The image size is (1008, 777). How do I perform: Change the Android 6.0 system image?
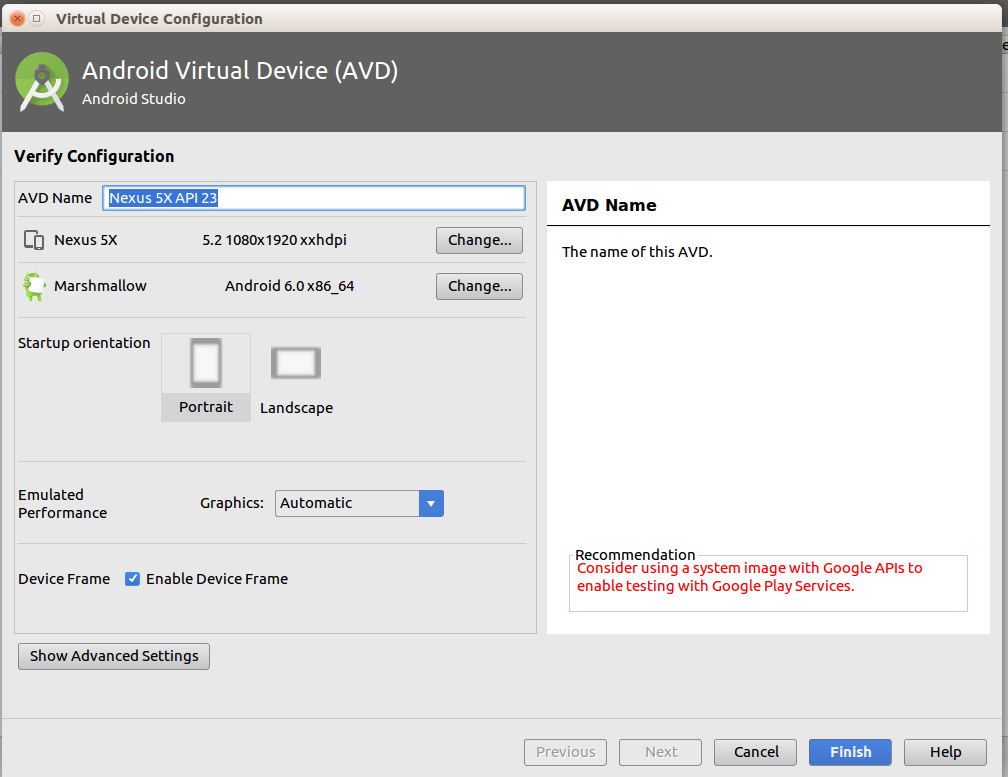point(478,286)
